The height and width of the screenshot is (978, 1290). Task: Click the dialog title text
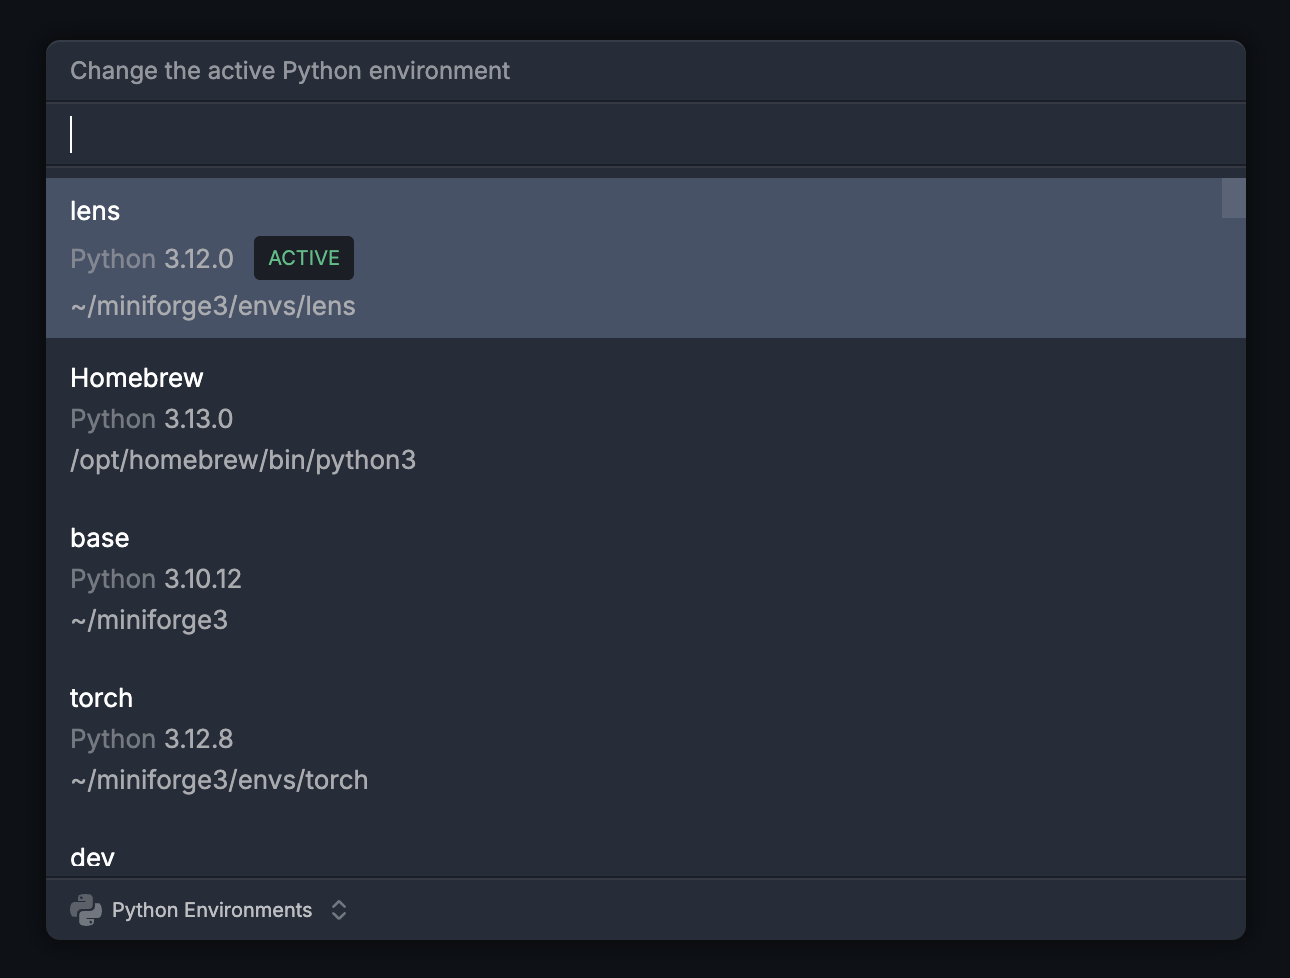(289, 70)
